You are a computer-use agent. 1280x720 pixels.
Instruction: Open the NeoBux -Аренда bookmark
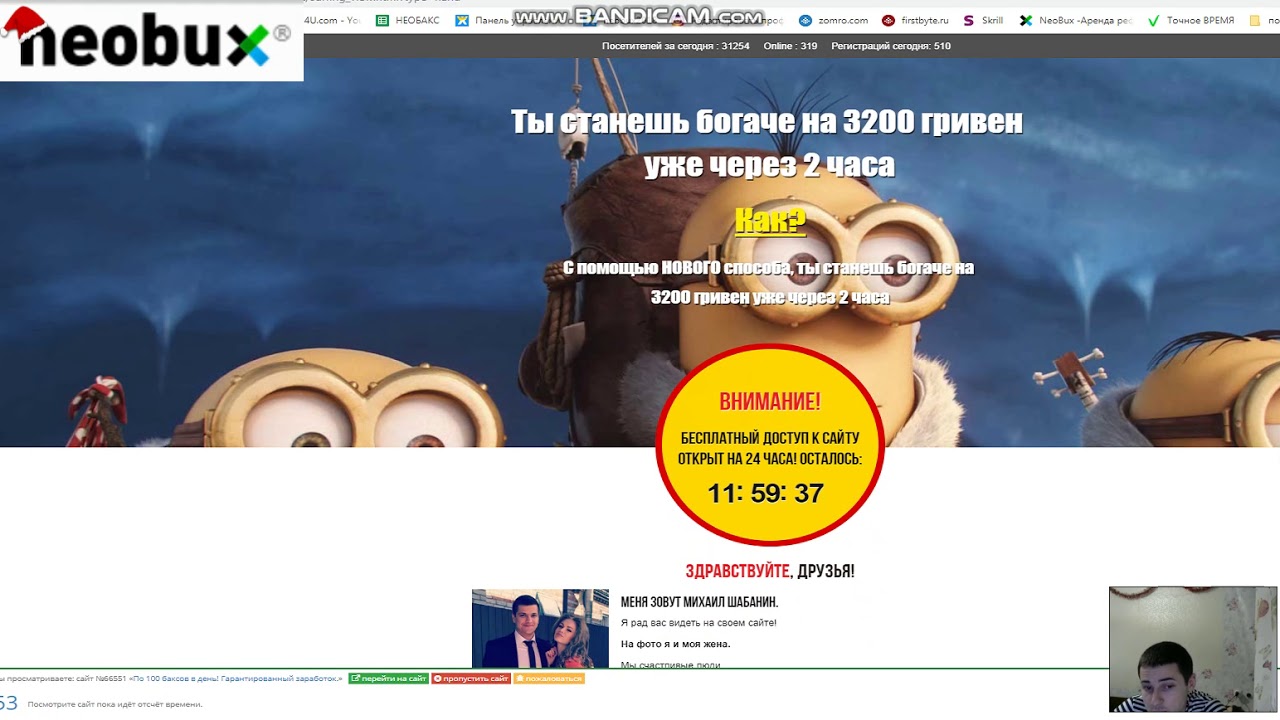point(1076,20)
